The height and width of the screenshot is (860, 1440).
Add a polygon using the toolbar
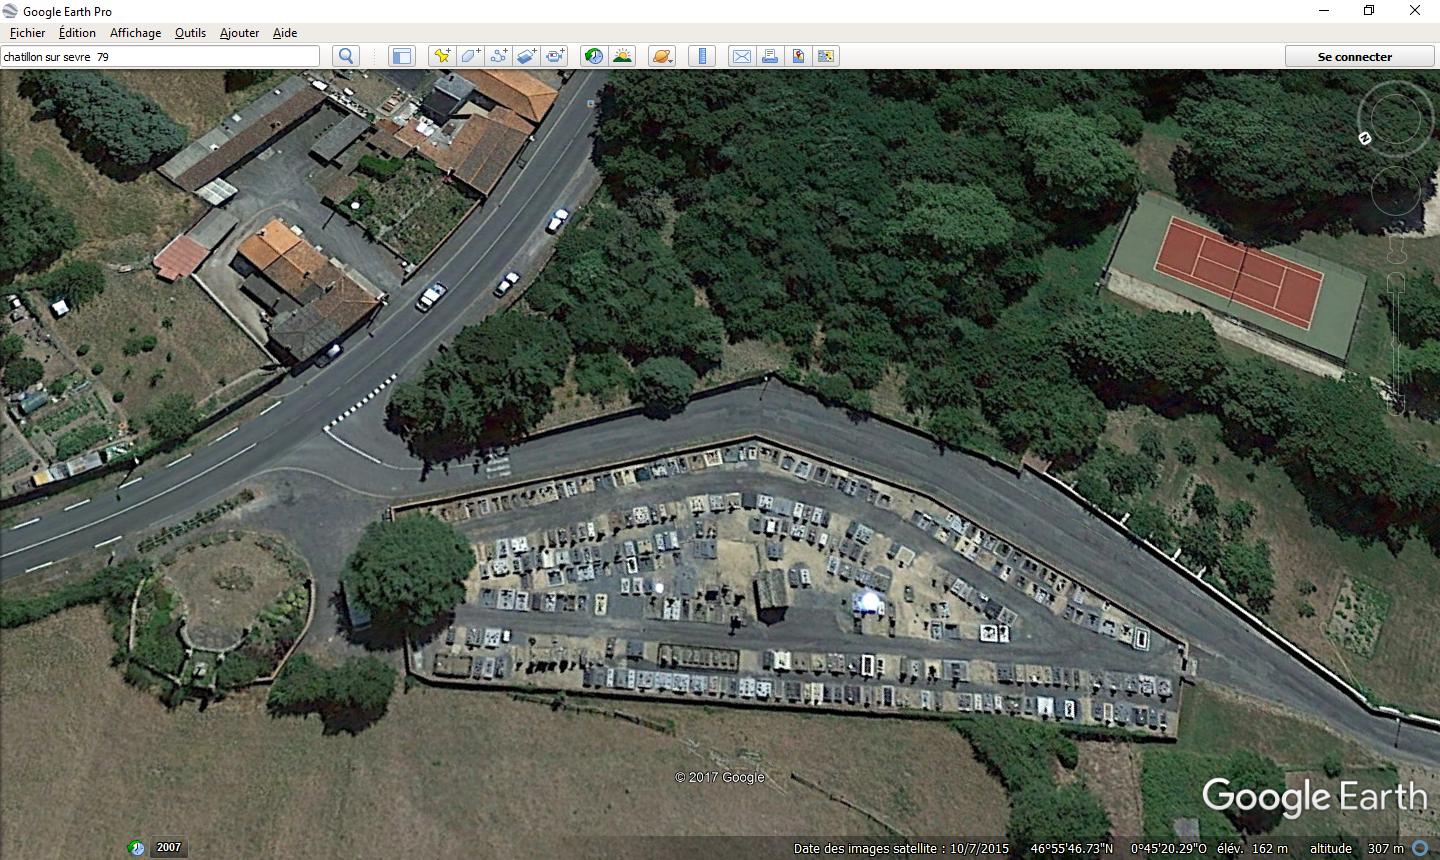(470, 56)
